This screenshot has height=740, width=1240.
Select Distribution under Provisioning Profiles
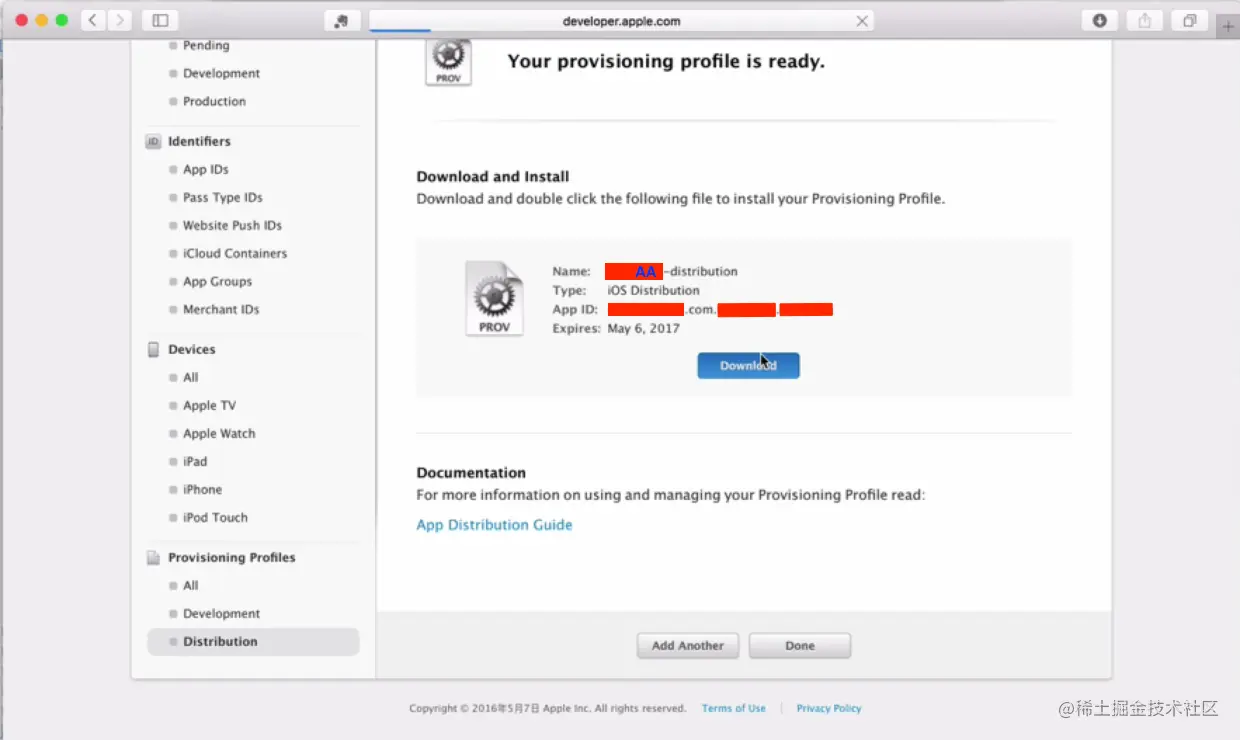tap(253, 642)
